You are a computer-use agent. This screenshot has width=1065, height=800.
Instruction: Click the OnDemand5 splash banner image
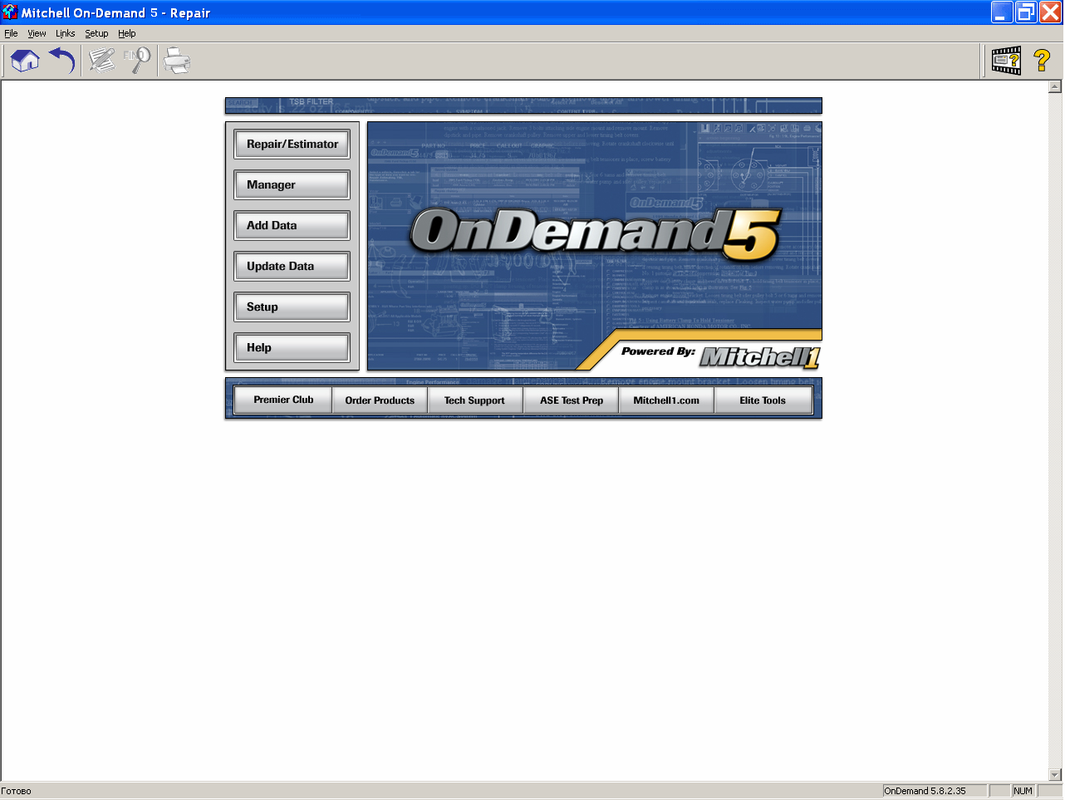click(594, 246)
